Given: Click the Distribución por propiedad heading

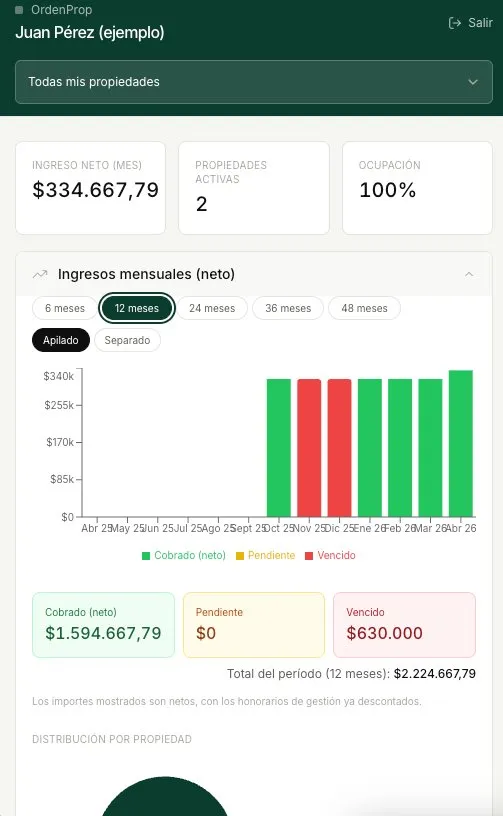Looking at the screenshot, I should click(112, 740).
